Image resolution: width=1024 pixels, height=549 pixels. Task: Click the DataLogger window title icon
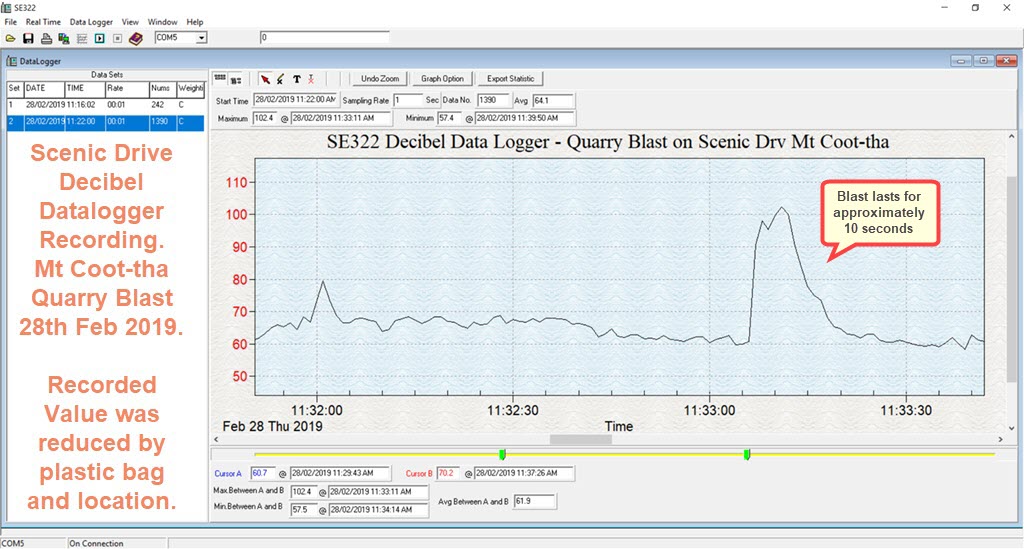11,61
